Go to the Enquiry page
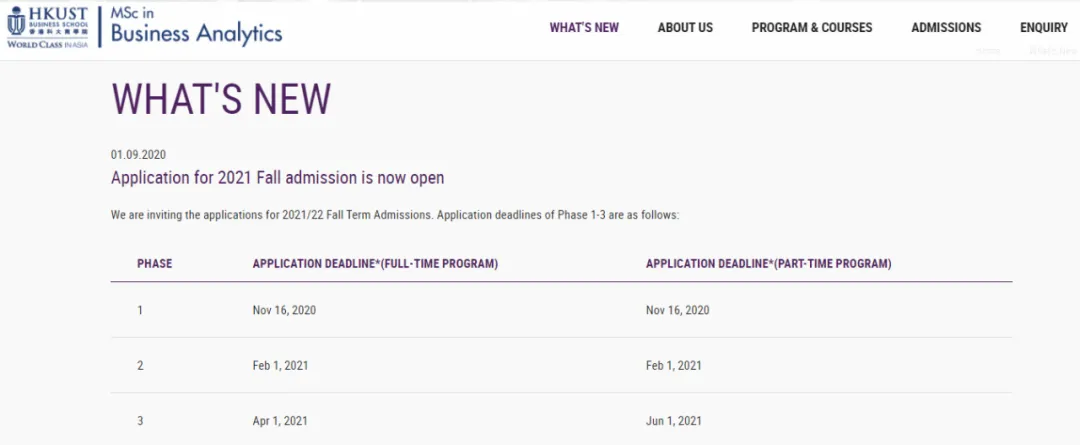Screen dimensions: 1080x445 [x=1043, y=28]
